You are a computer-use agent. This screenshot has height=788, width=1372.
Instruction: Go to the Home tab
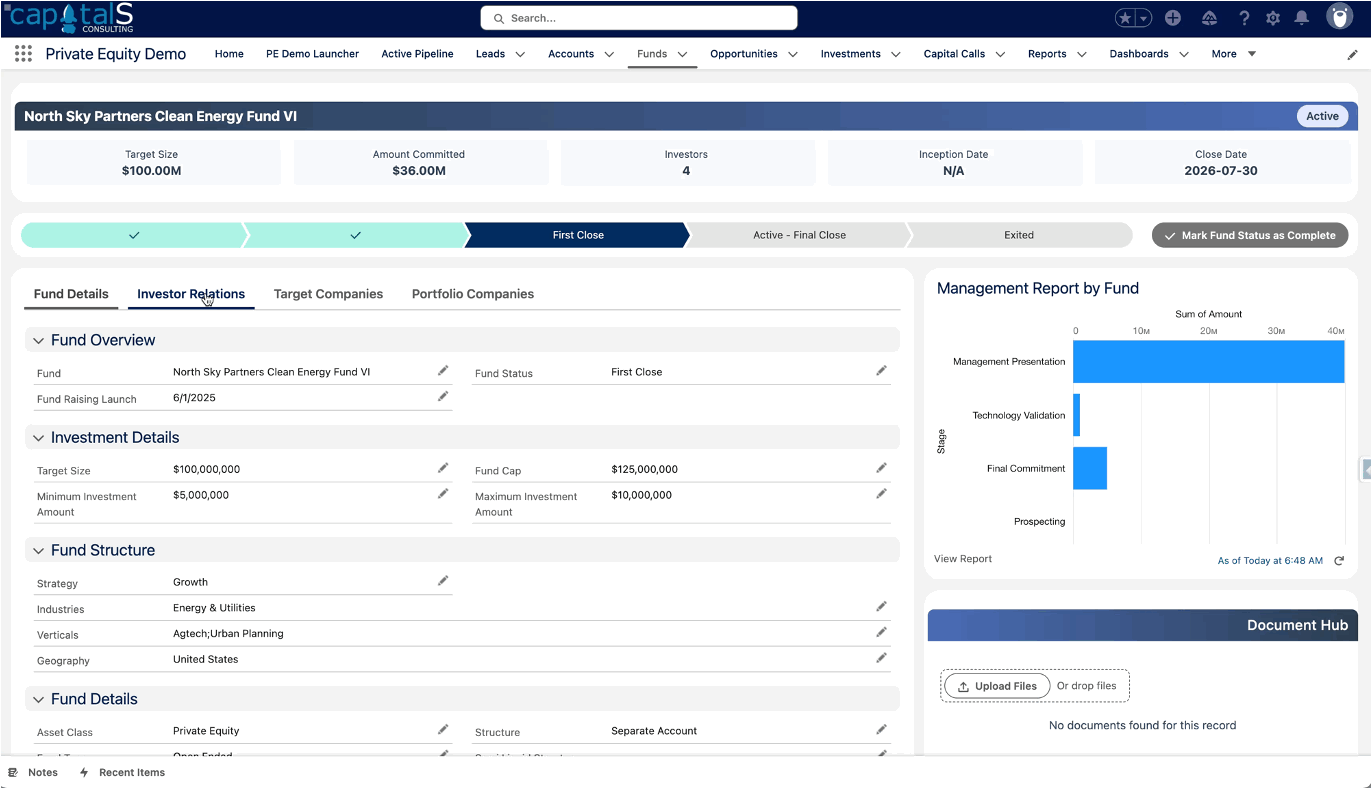coord(229,54)
